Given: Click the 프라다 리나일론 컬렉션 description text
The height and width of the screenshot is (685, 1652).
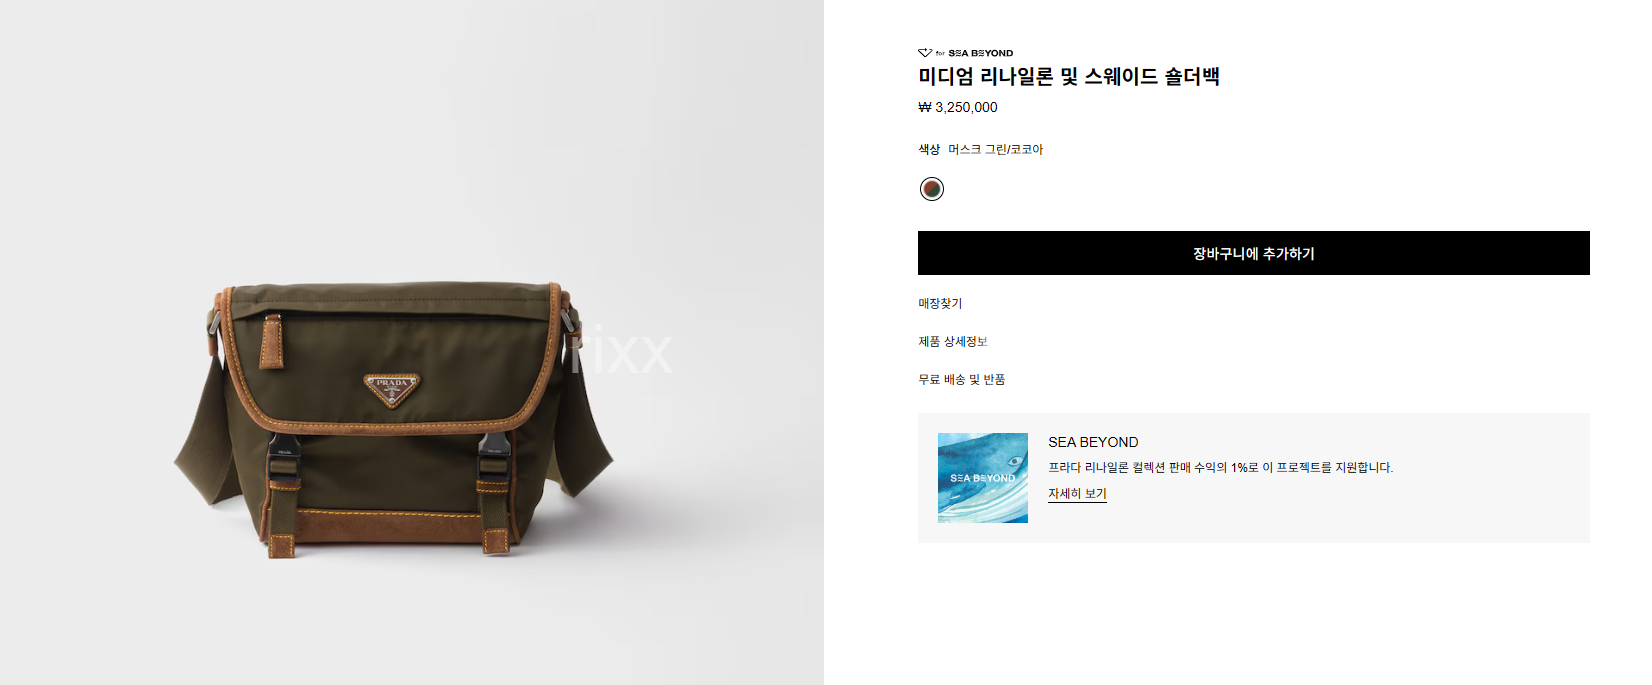Looking at the screenshot, I should [x=1220, y=467].
